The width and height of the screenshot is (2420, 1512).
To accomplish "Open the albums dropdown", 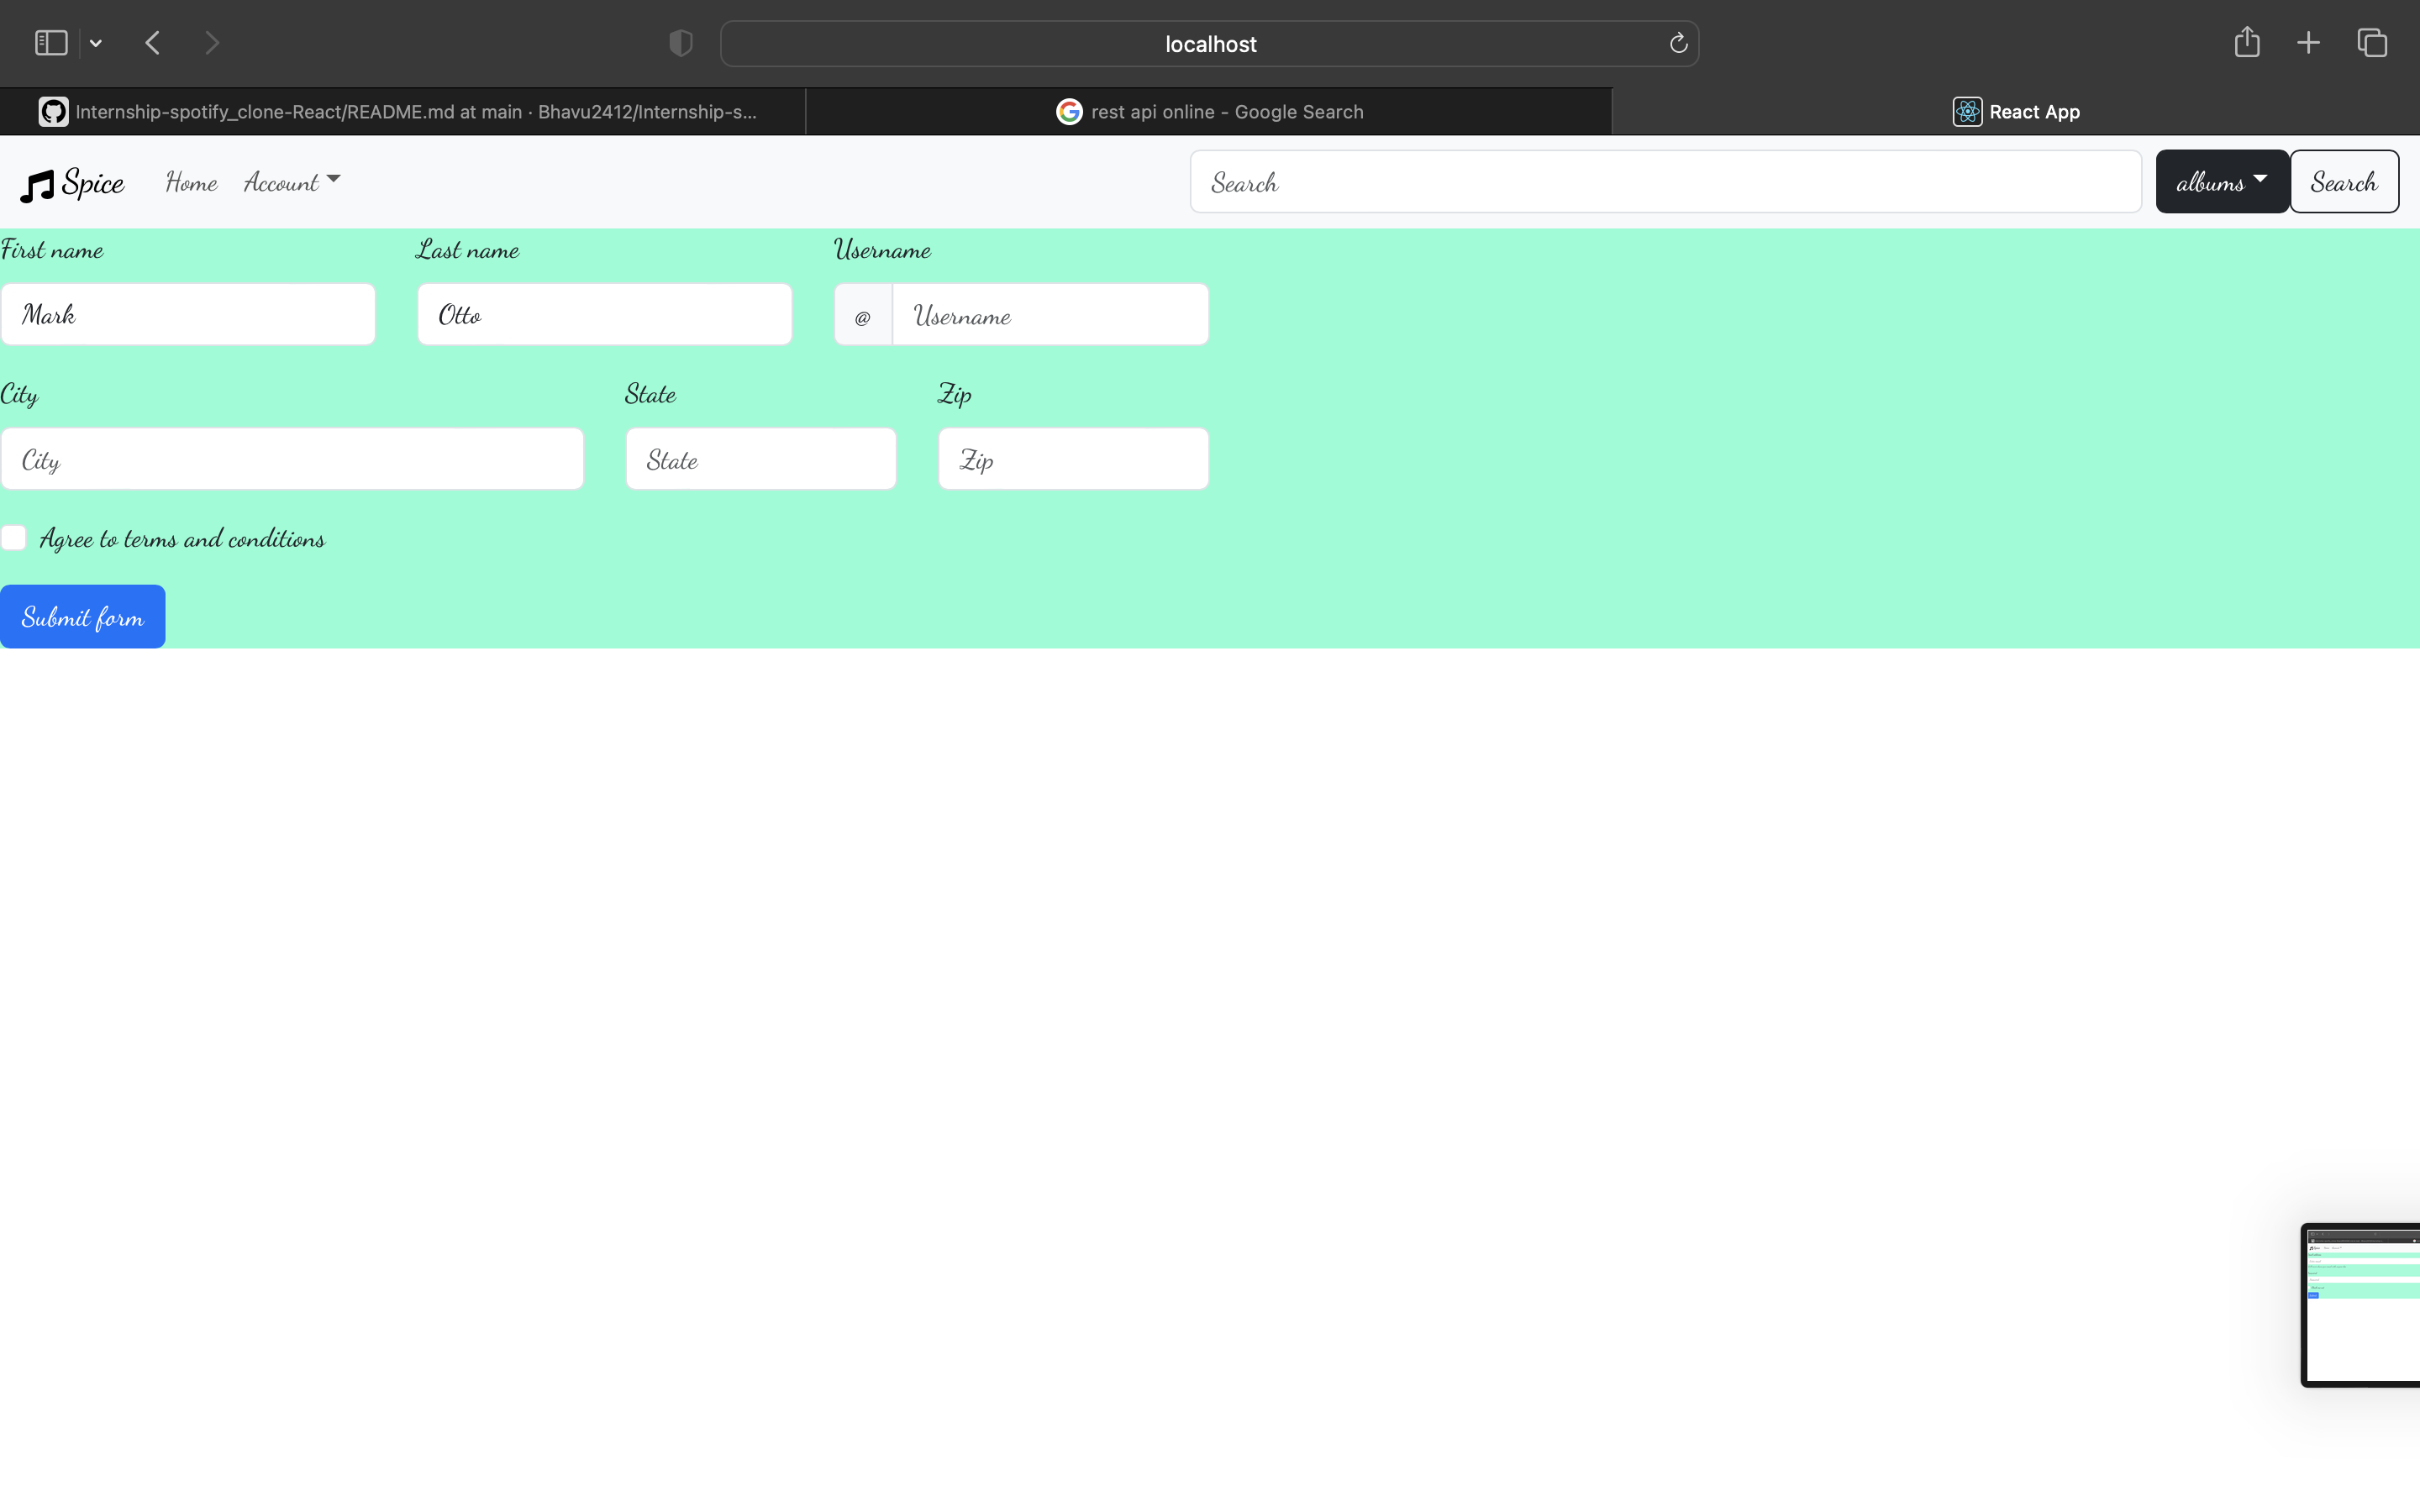I will coord(2220,182).
